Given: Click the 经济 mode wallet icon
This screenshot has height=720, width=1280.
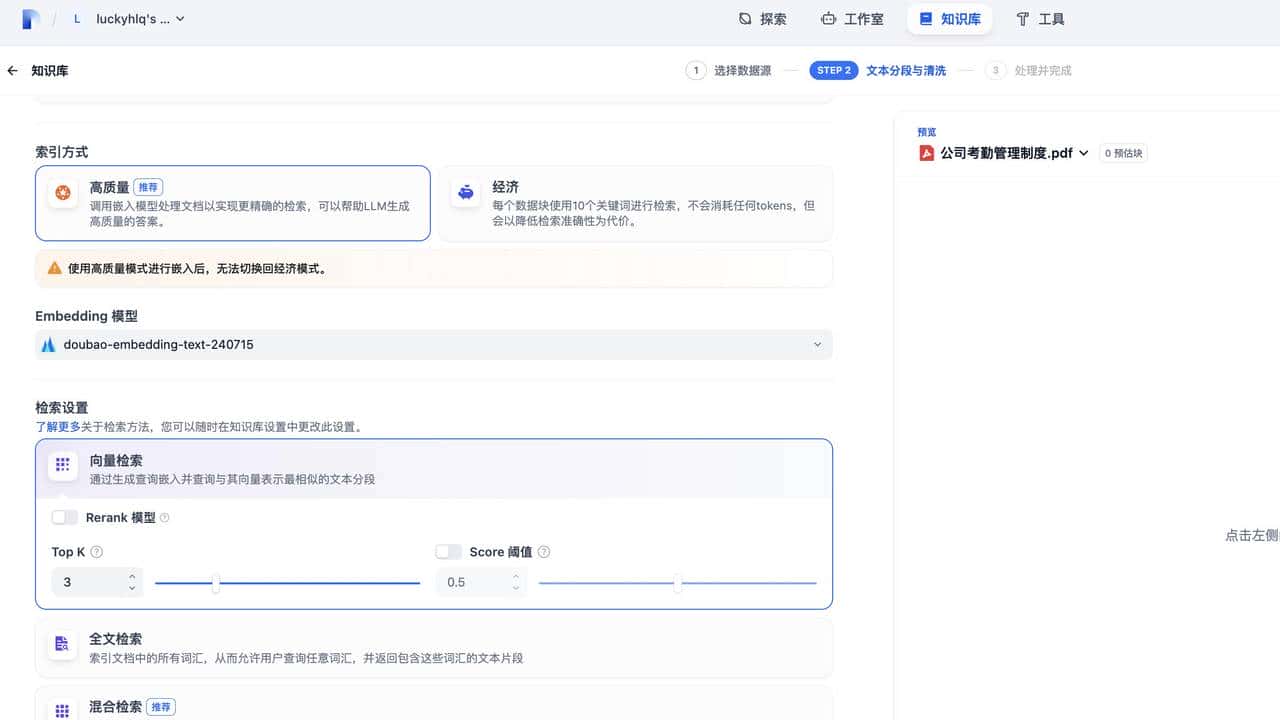Looking at the screenshot, I should [x=465, y=192].
